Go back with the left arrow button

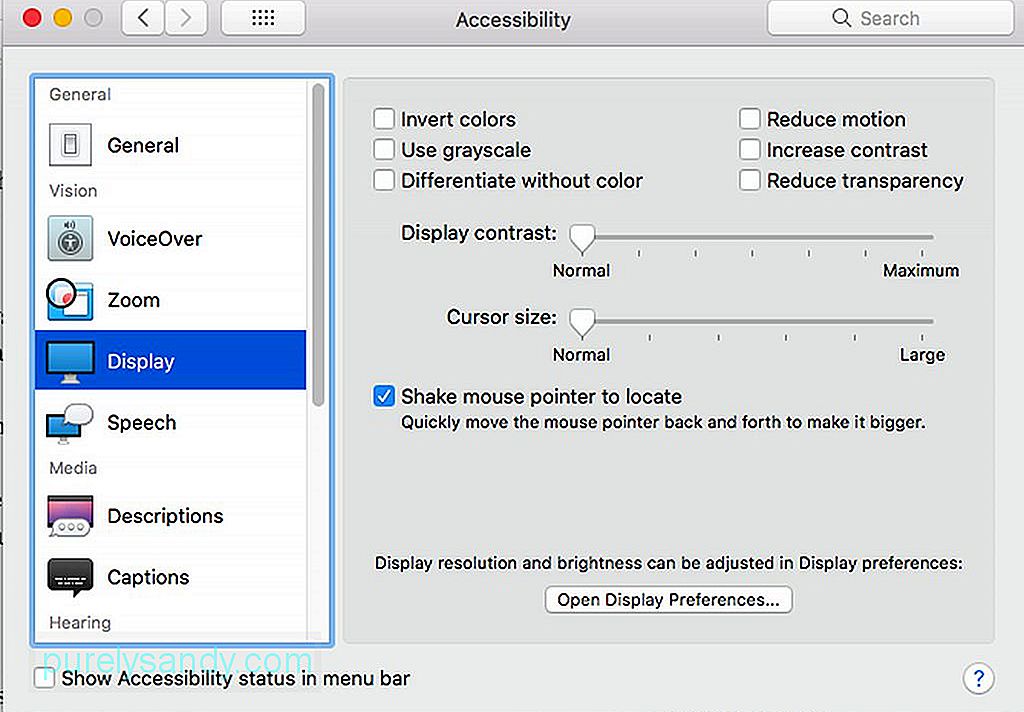(143, 18)
